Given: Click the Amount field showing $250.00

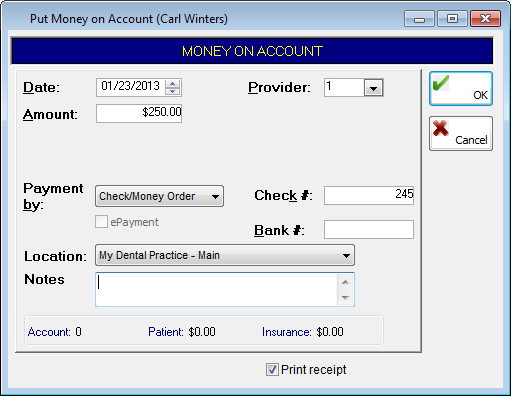Looking at the screenshot, I should click(139, 113).
